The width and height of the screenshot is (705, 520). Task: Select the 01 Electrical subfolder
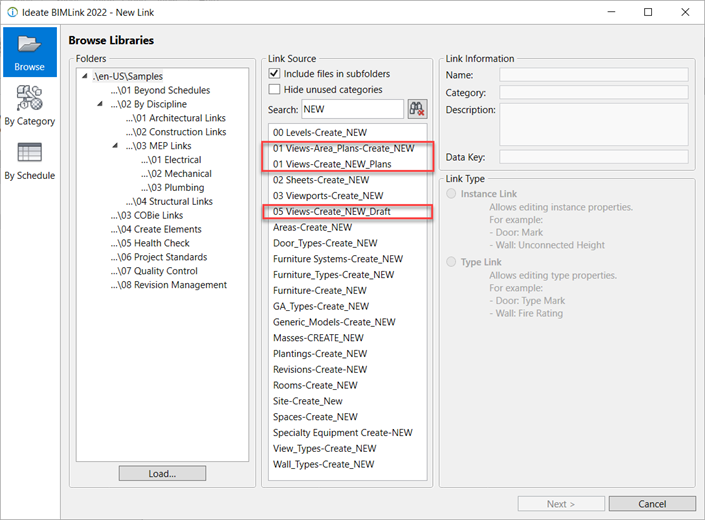tap(171, 160)
